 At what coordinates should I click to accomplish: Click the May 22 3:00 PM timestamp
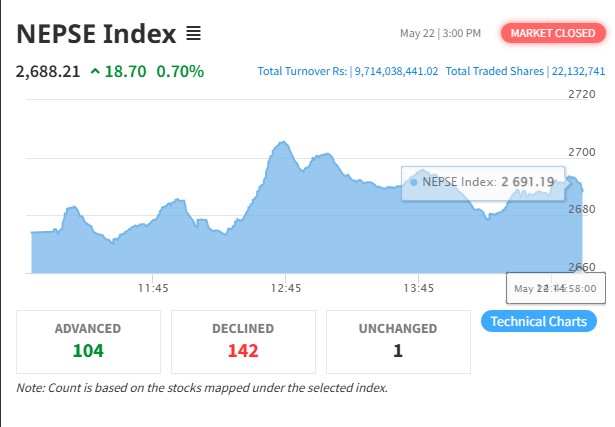440,34
